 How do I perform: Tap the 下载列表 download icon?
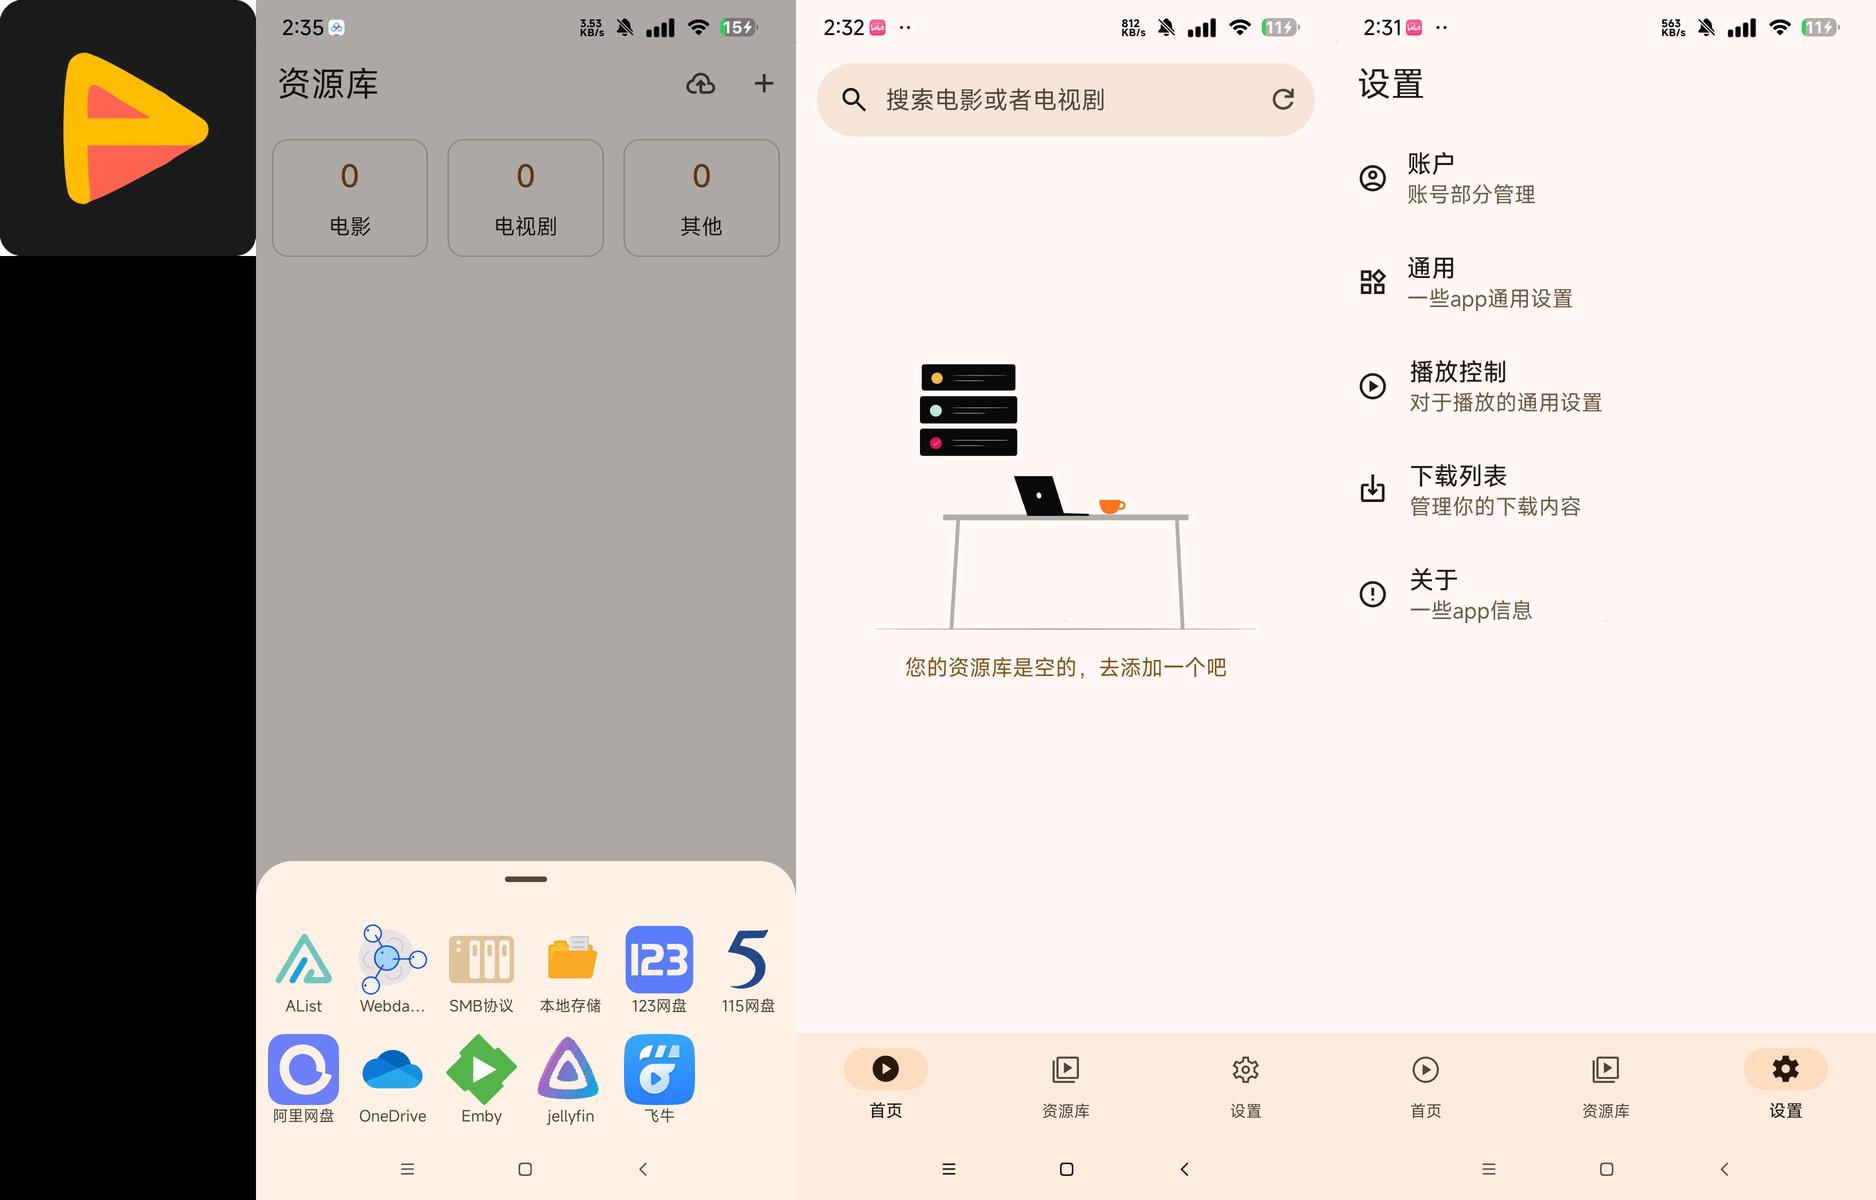click(1373, 489)
